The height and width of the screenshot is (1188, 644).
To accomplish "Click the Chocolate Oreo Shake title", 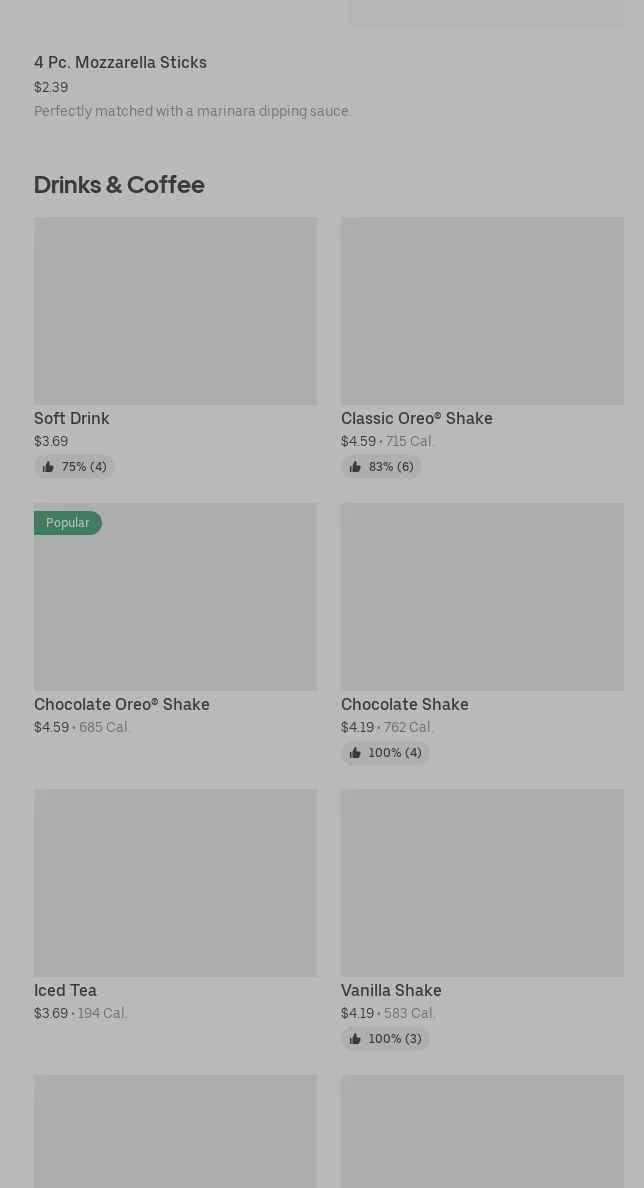I will [x=122, y=705].
